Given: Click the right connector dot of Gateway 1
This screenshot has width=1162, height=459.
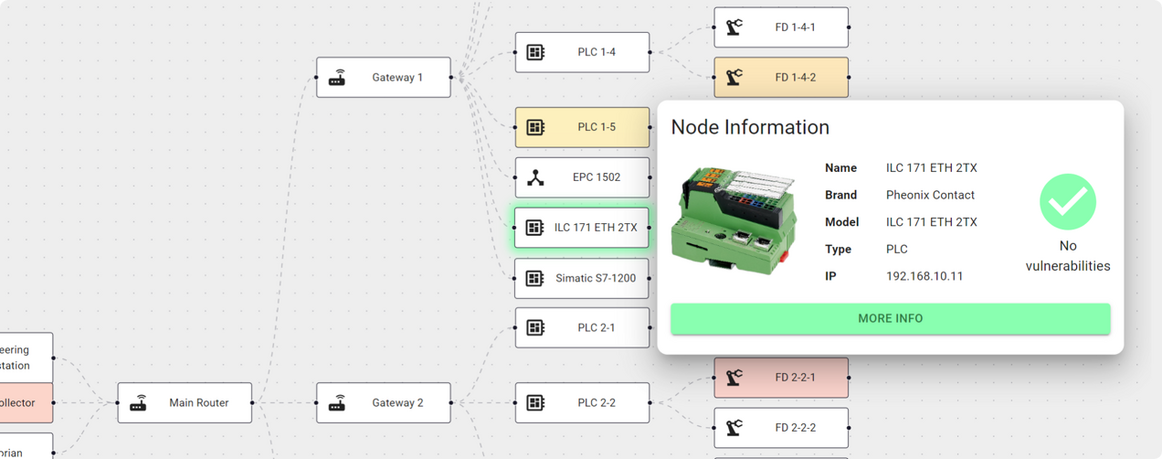Looking at the screenshot, I should pos(451,77).
